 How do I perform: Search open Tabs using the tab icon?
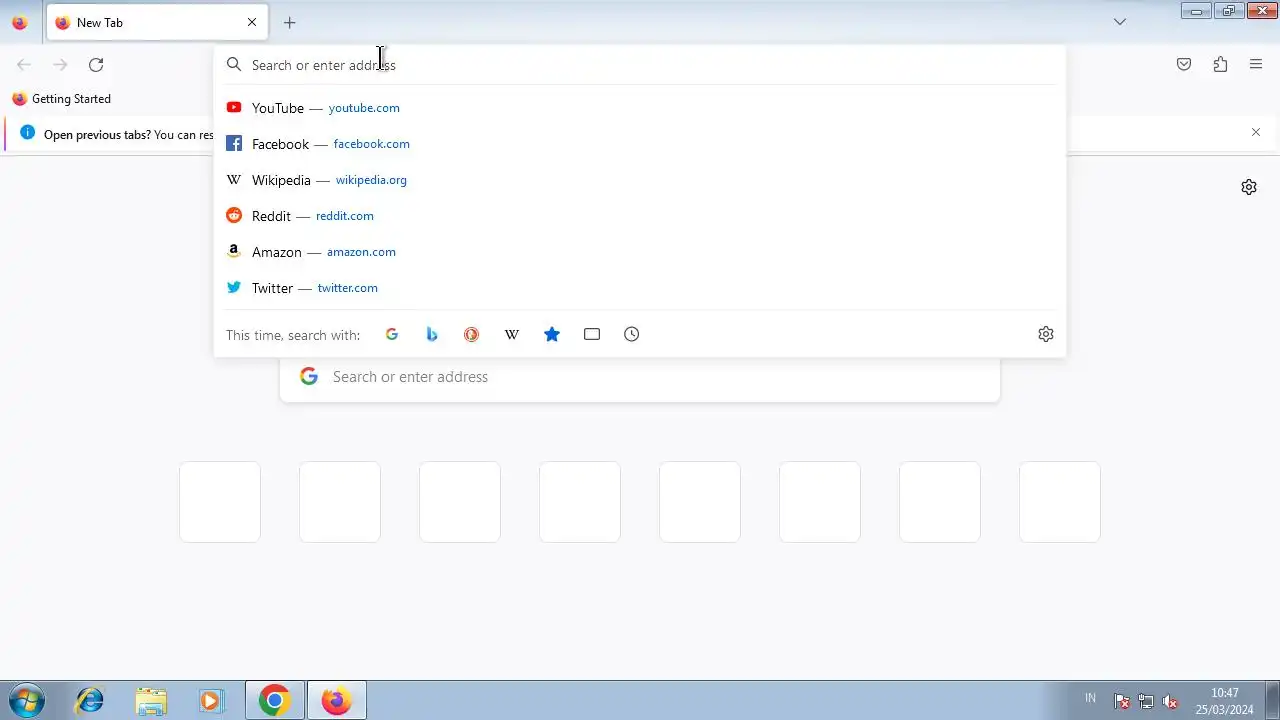click(592, 335)
